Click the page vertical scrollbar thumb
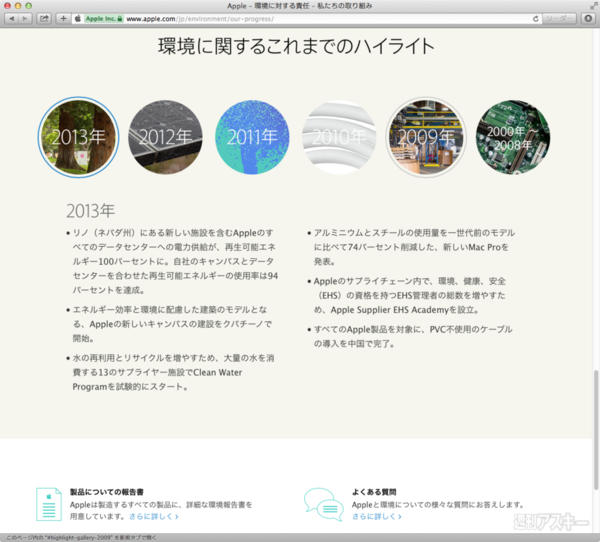The width and height of the screenshot is (600, 542). pos(596,430)
